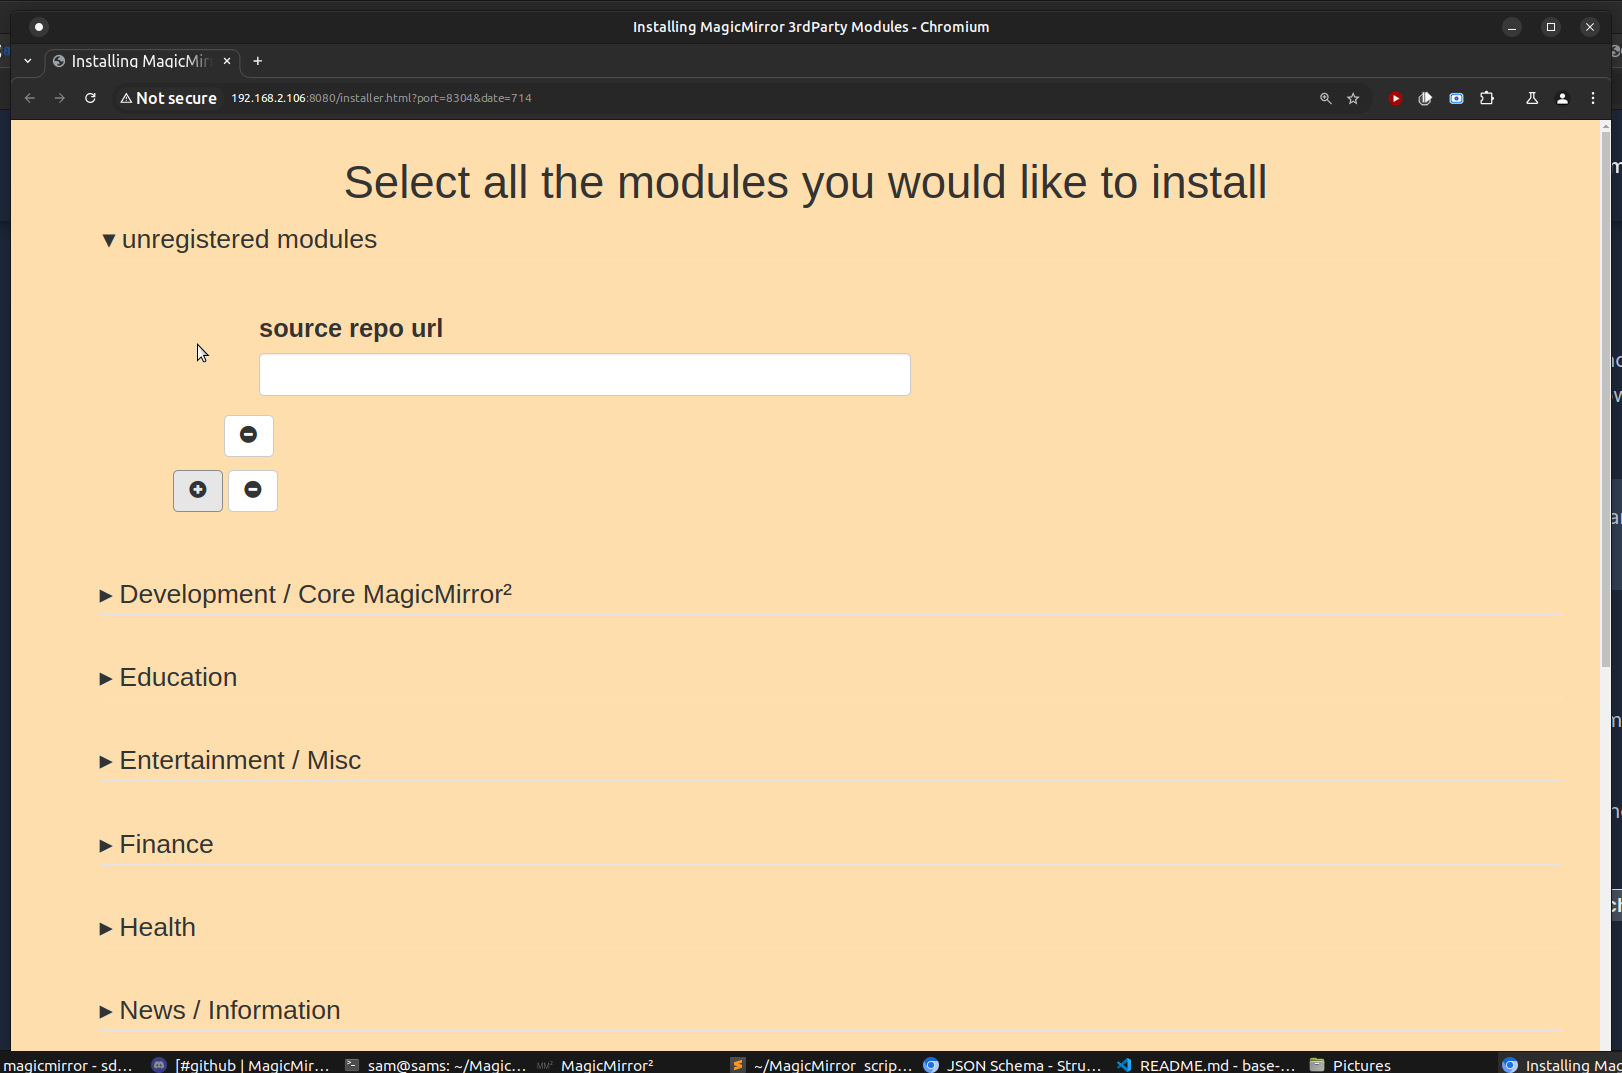Expand the Health category
This screenshot has height=1073, width=1622.
(147, 927)
